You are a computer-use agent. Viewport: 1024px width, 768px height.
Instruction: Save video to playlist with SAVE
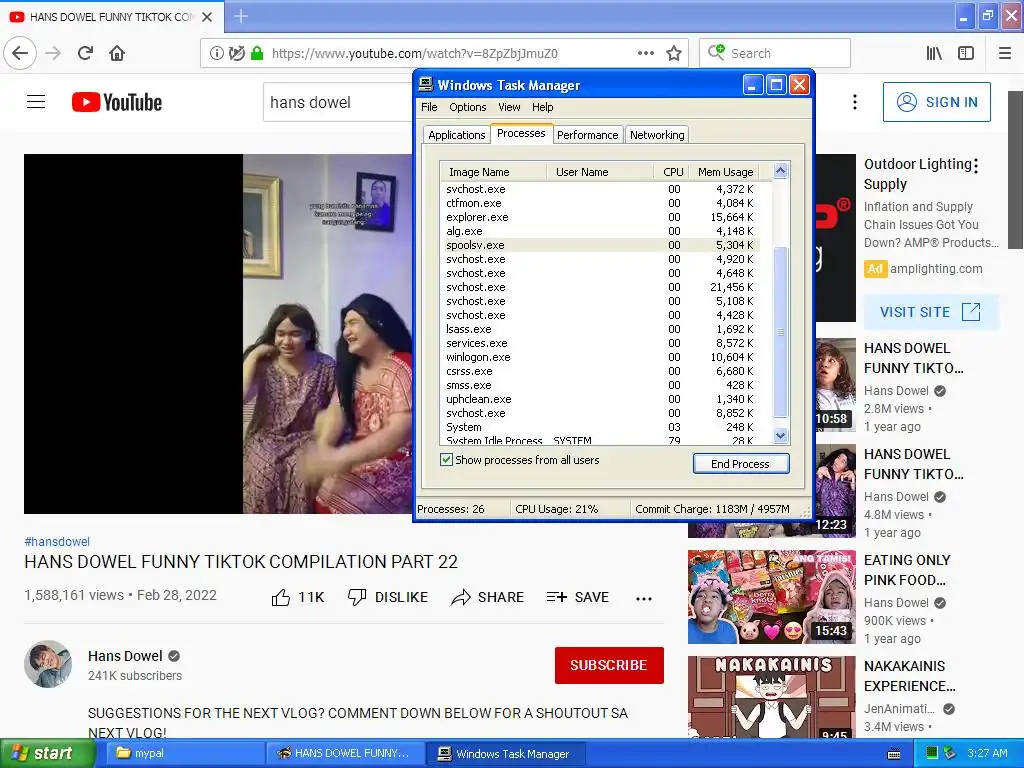(x=577, y=597)
